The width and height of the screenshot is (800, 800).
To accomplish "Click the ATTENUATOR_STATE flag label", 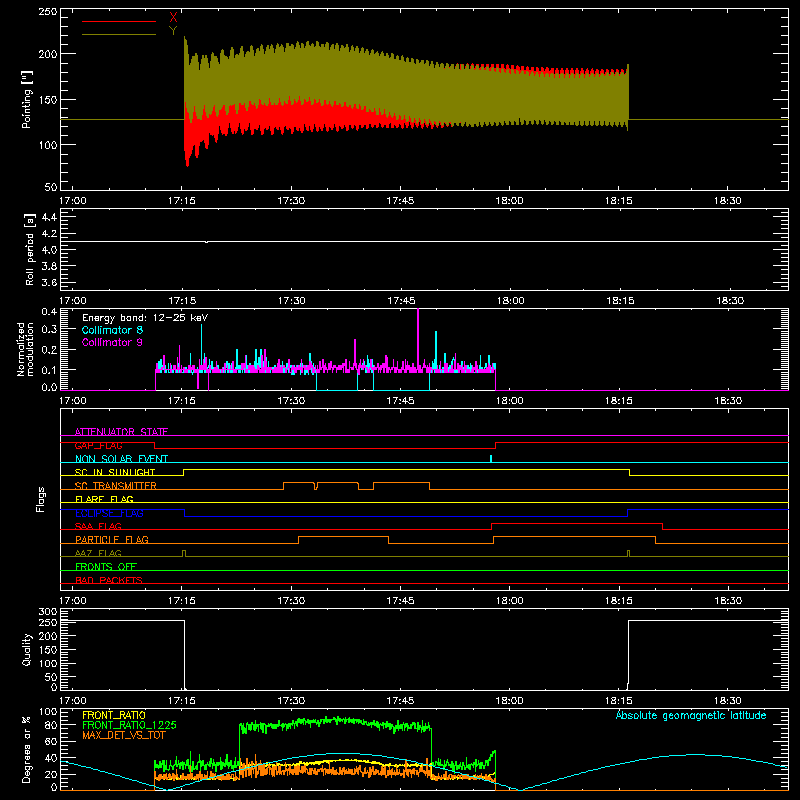I will click(x=121, y=432).
